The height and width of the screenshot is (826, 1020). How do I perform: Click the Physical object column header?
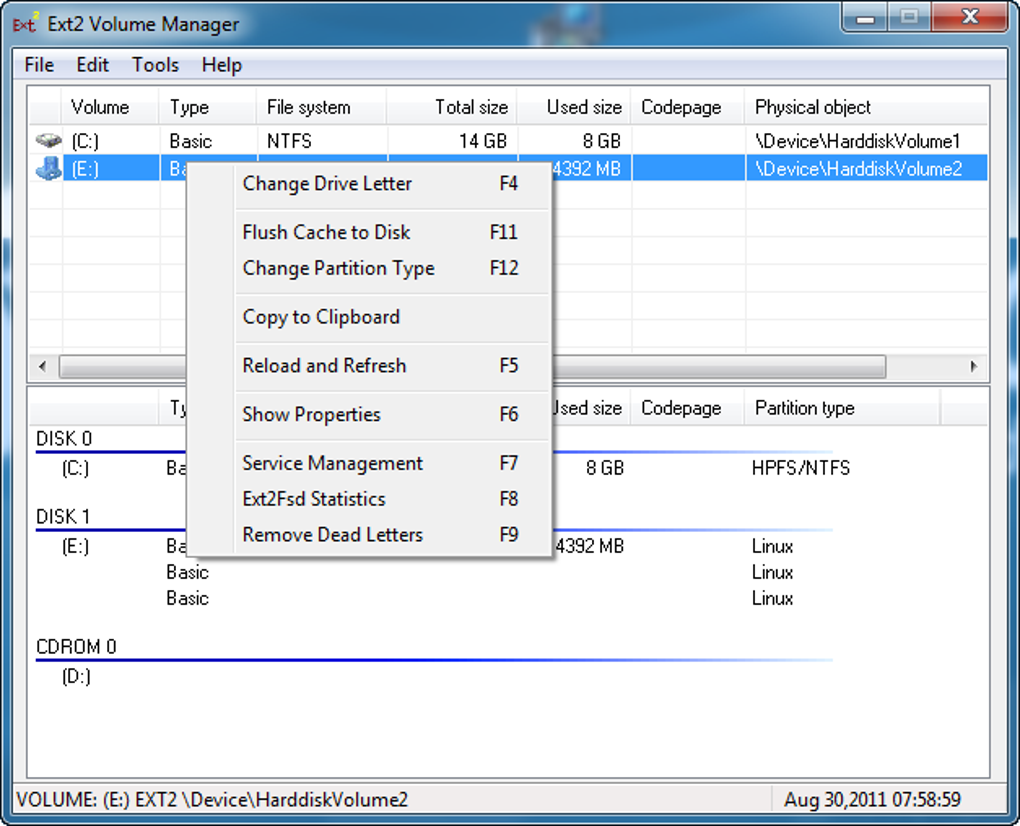866,107
